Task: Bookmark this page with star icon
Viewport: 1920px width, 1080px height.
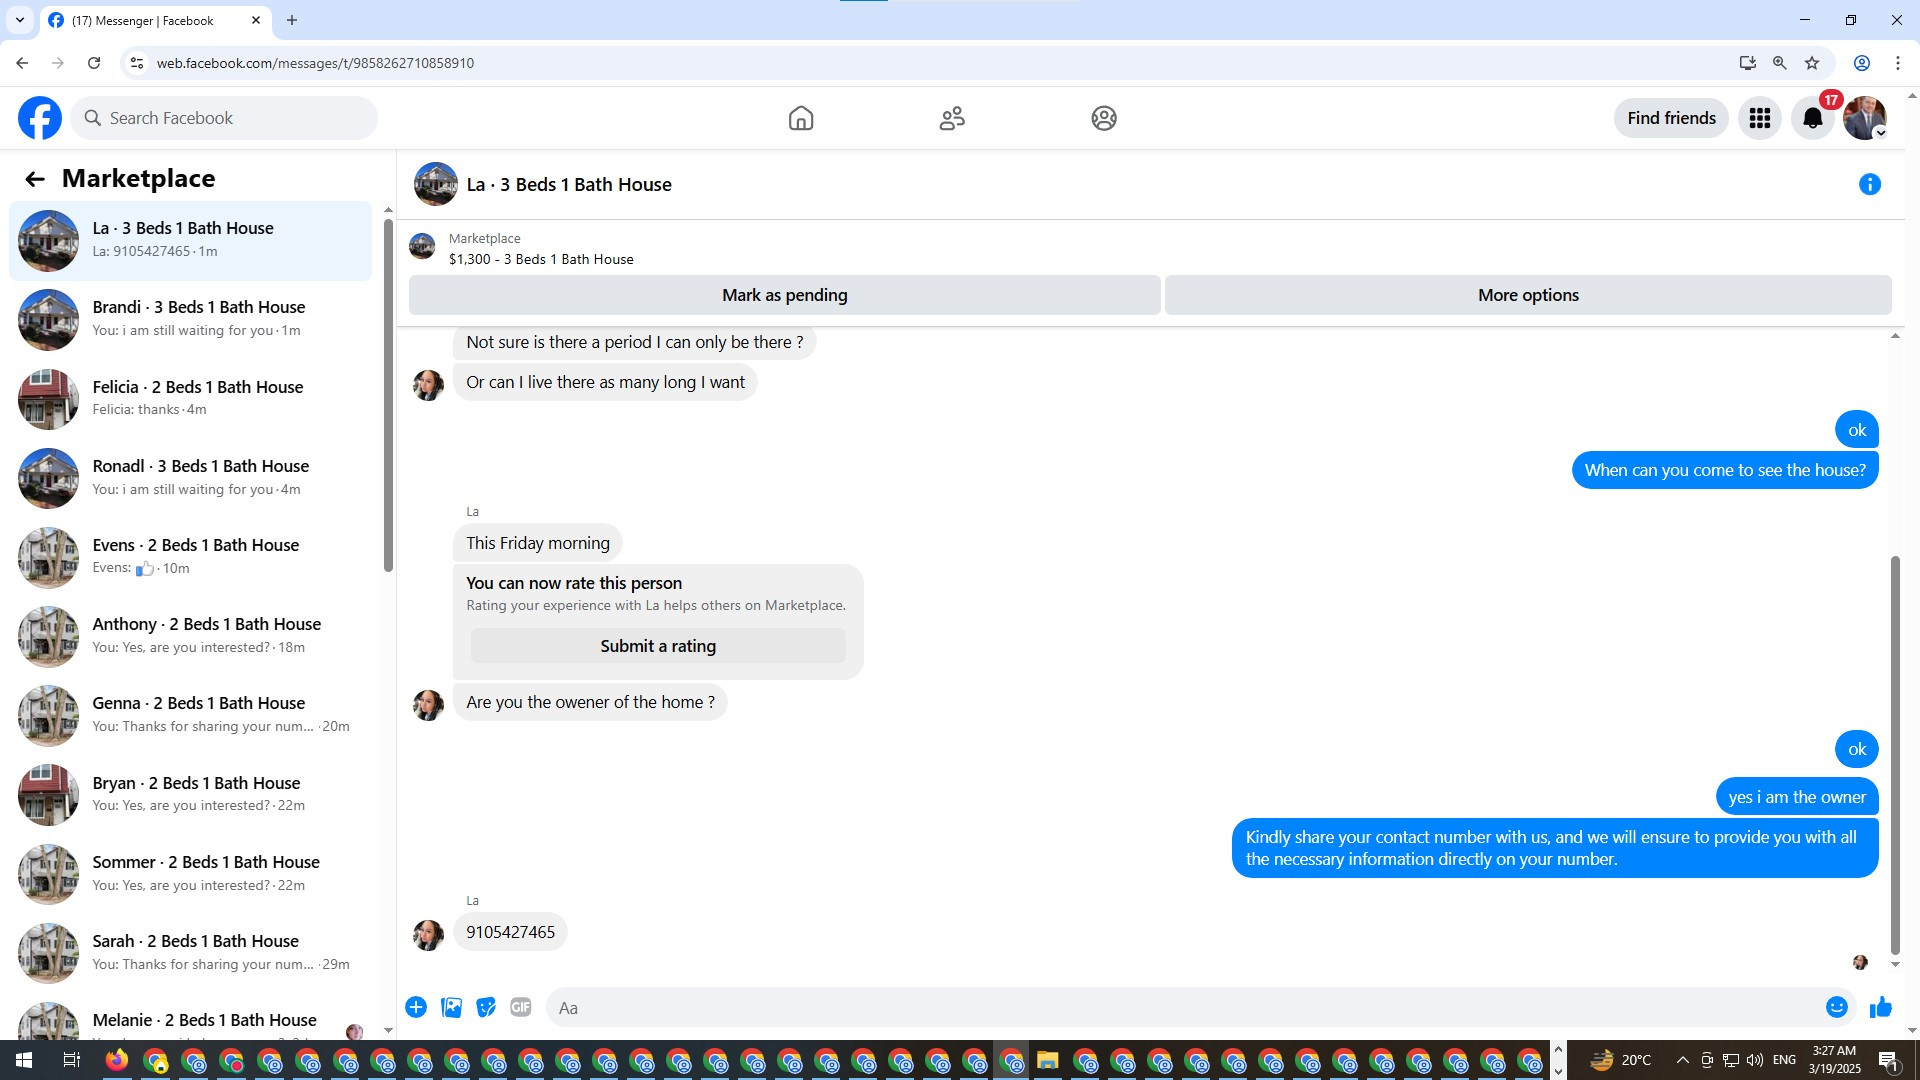Action: (x=1812, y=63)
